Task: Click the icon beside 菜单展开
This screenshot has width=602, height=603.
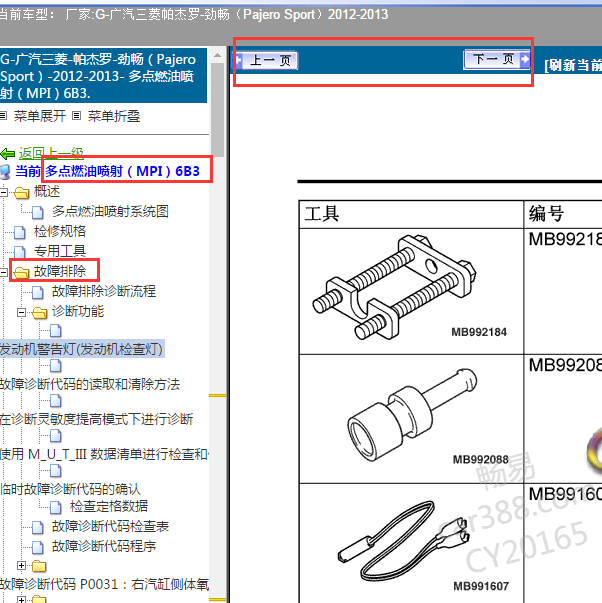Action: [x=3, y=115]
